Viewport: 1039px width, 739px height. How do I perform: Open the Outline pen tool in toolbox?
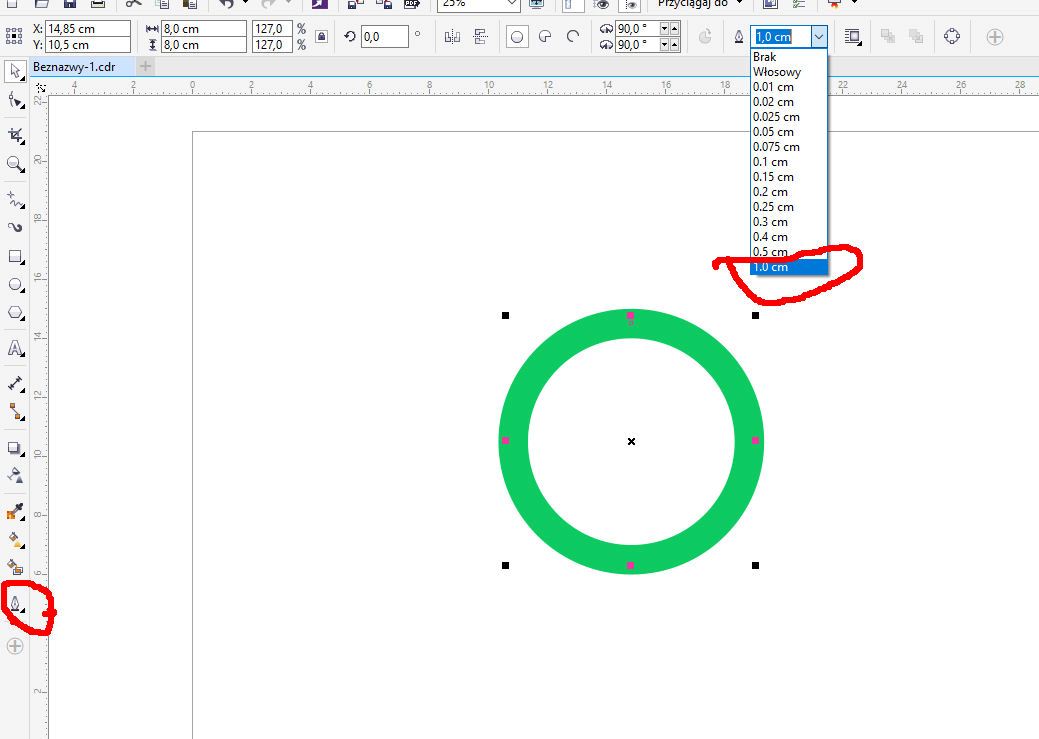[15, 603]
